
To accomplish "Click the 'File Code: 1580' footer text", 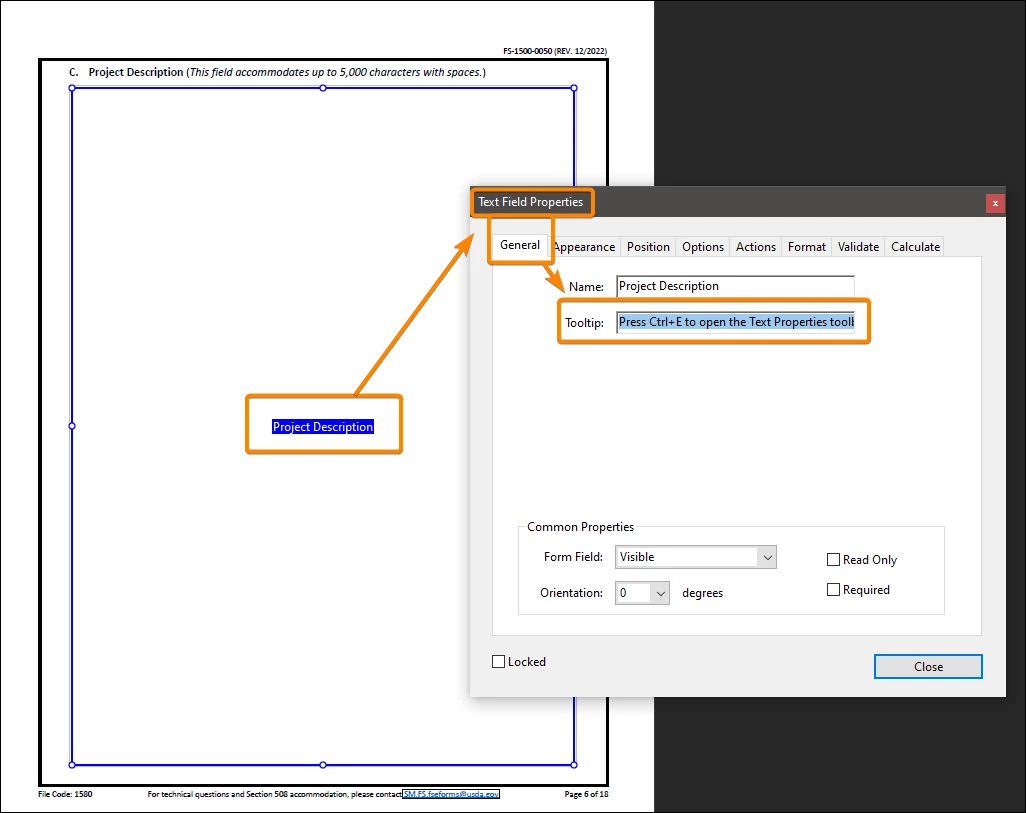I will click(65, 794).
